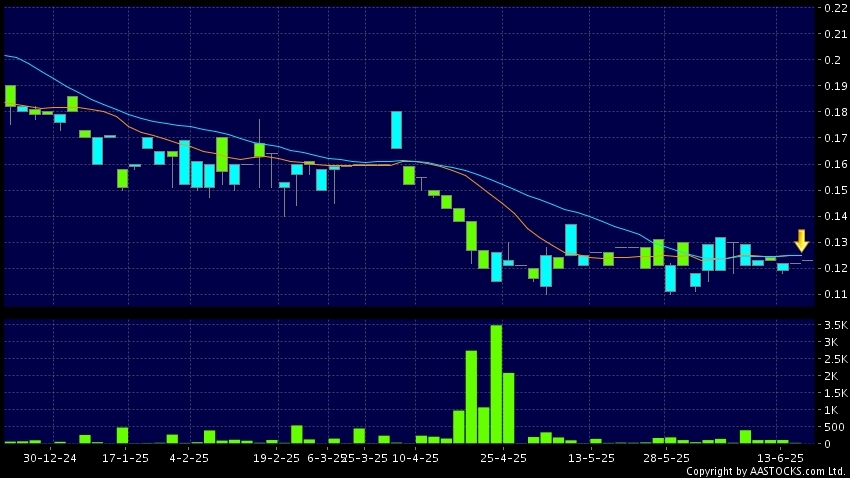Click the tallest volume bar reaching 3.5K
850x478 pixels.
point(496,384)
